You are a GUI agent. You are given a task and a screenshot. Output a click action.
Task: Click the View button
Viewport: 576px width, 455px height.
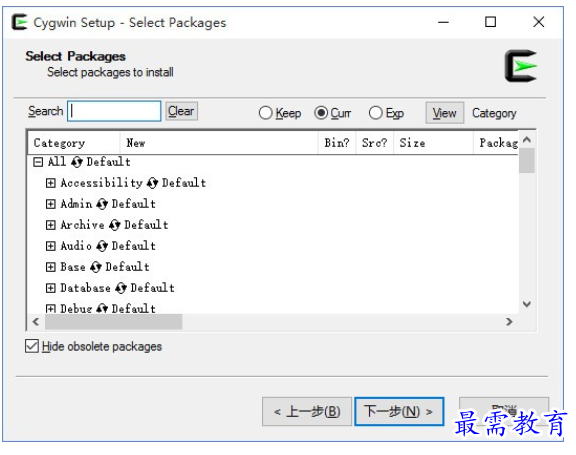444,113
